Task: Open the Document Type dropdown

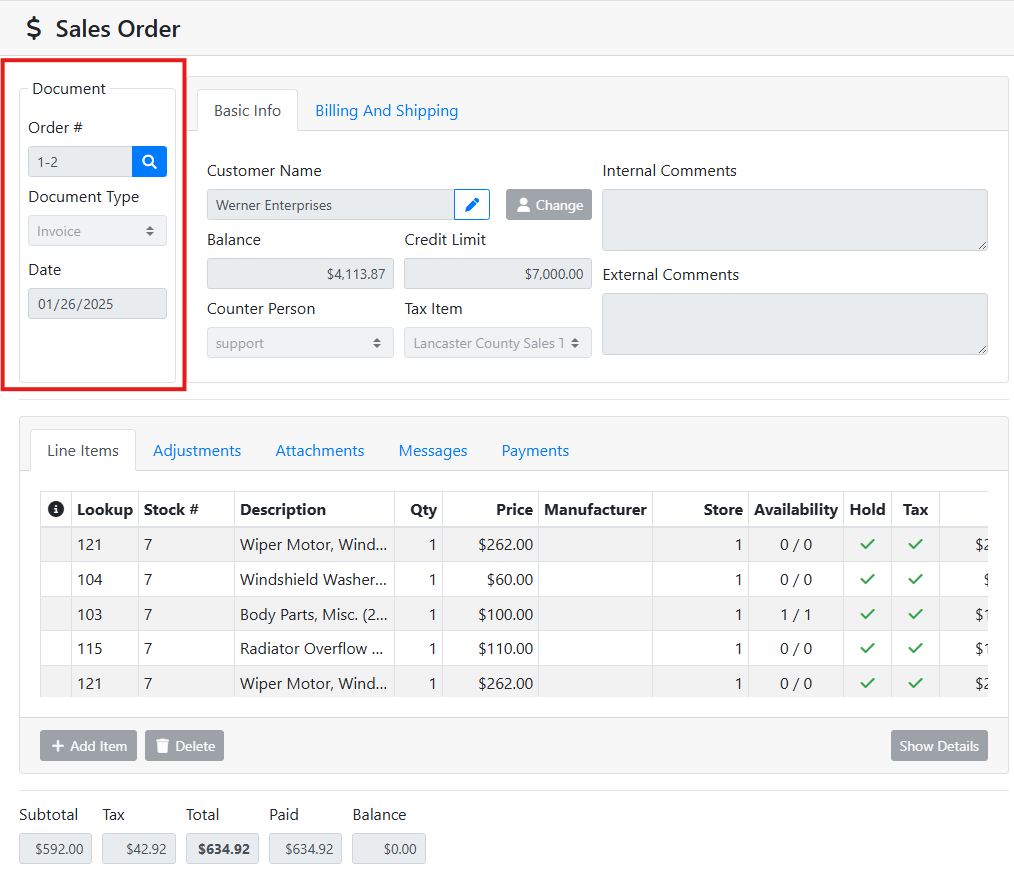Action: (x=97, y=231)
